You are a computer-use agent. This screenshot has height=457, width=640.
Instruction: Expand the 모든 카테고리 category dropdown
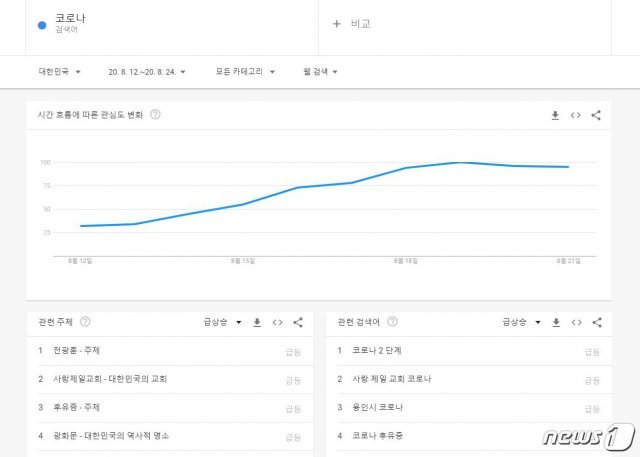[x=243, y=72]
